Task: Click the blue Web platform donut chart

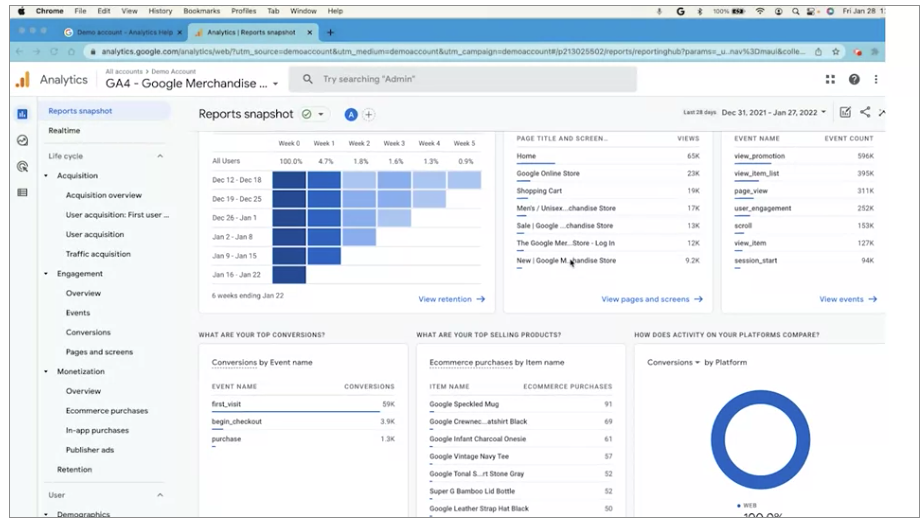Action: point(760,440)
